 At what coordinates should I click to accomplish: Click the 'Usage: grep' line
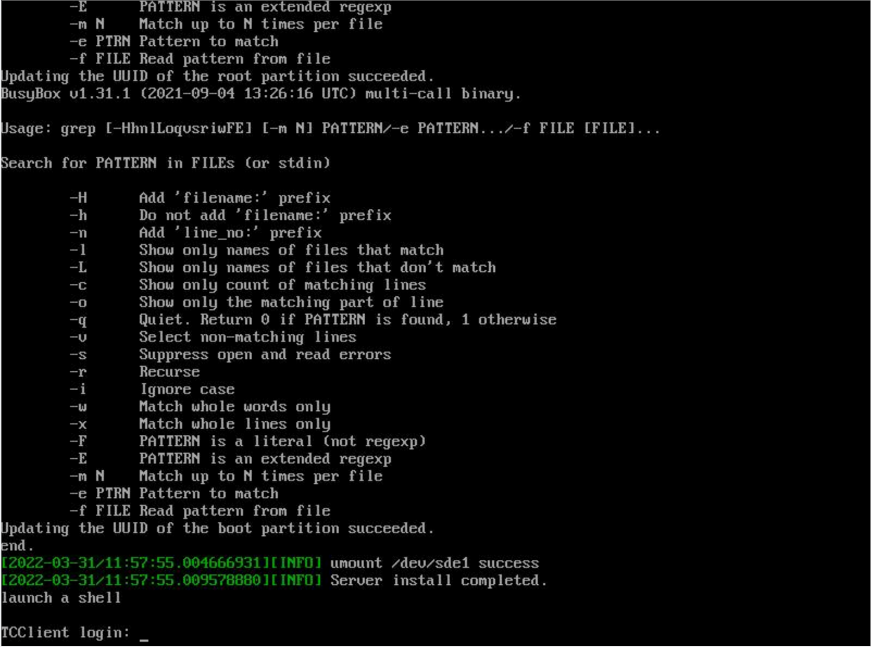[x=330, y=129]
